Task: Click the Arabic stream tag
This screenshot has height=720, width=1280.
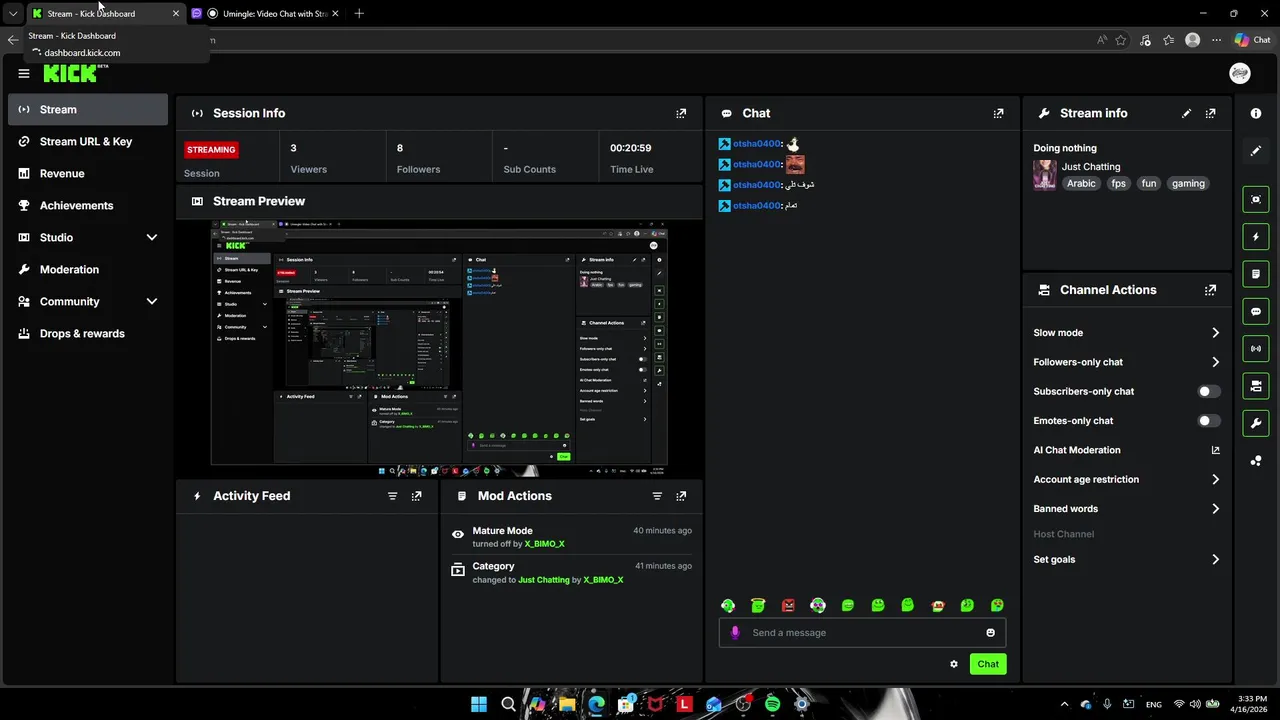Action: pos(1081,184)
